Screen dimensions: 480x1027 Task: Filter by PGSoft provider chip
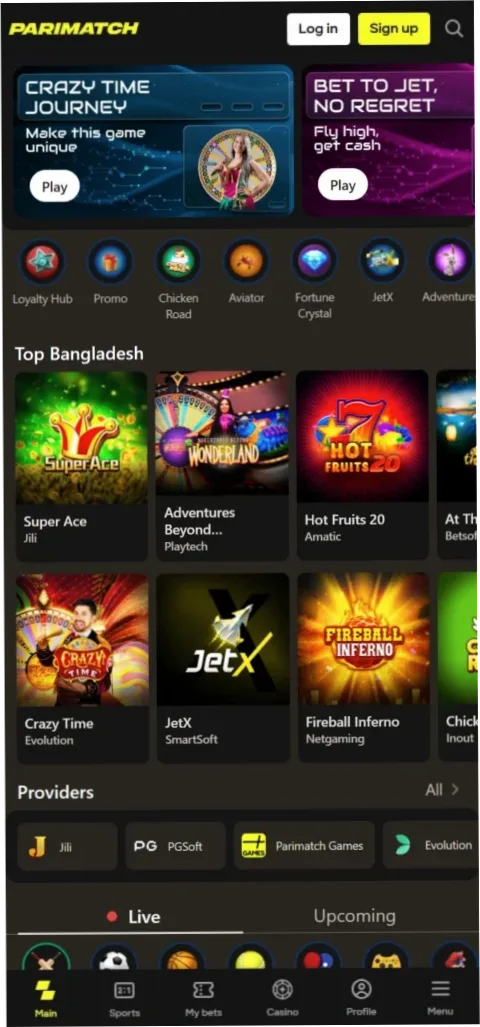175,846
